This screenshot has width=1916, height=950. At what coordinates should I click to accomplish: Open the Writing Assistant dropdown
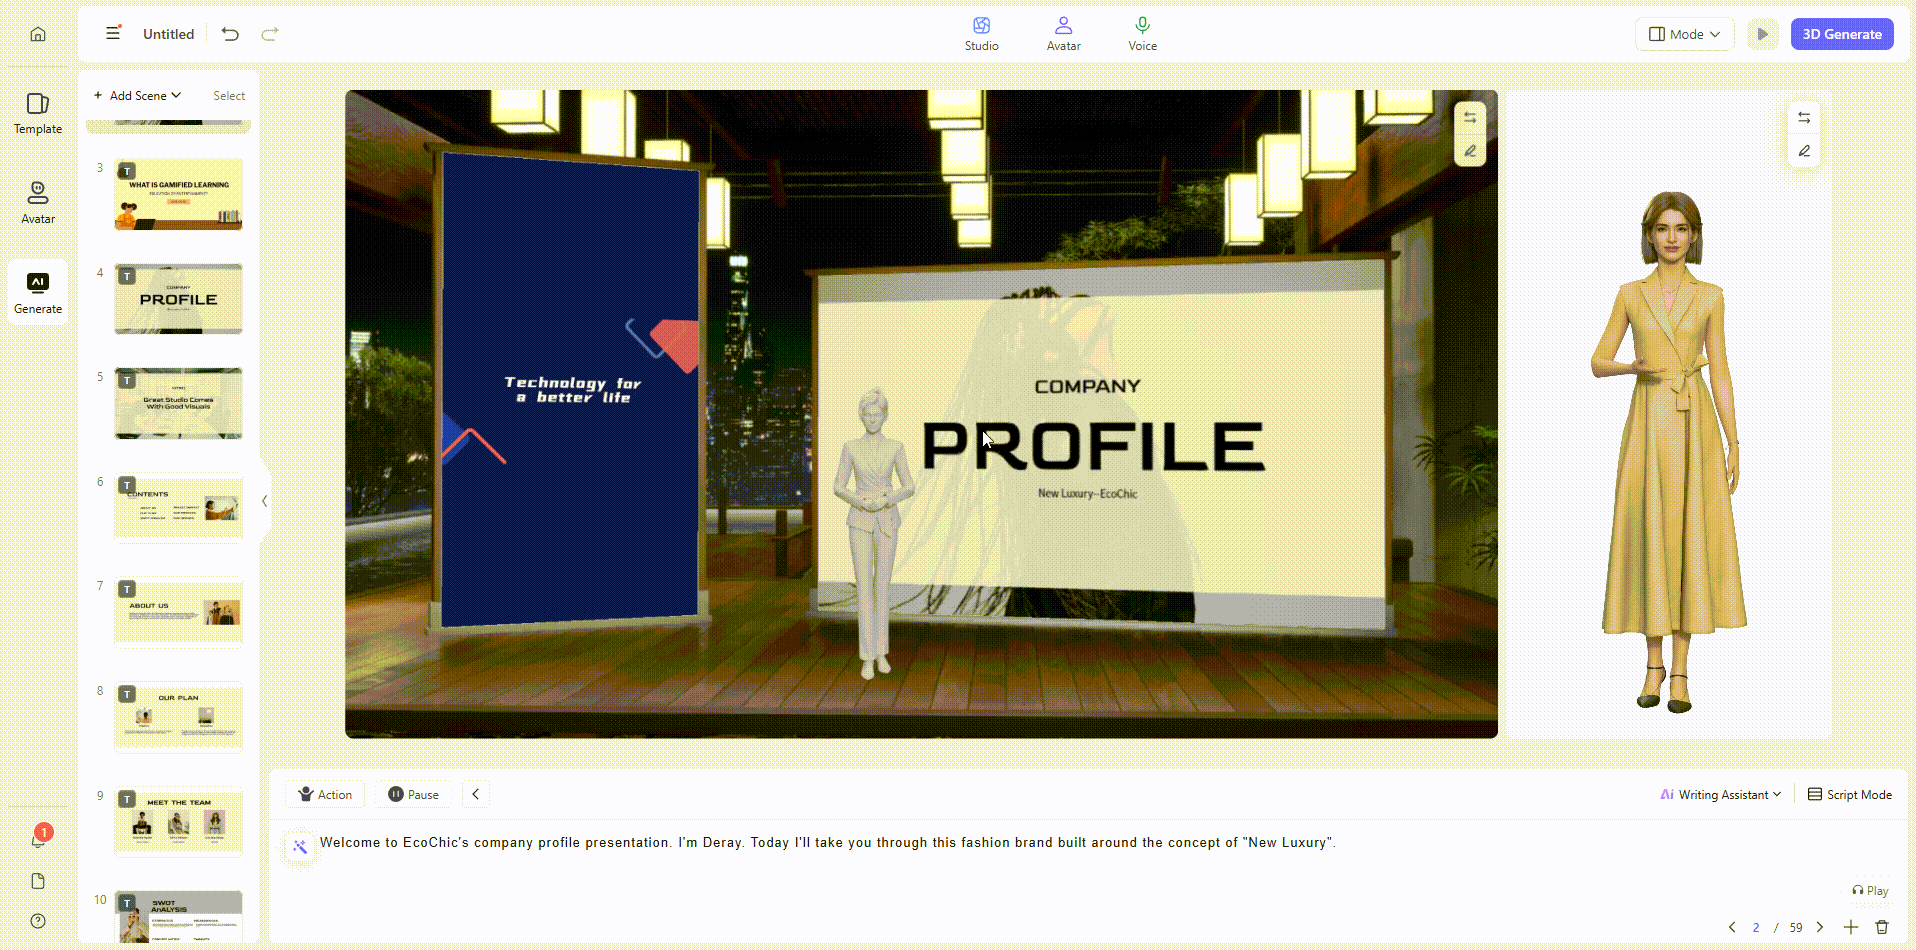point(1720,795)
